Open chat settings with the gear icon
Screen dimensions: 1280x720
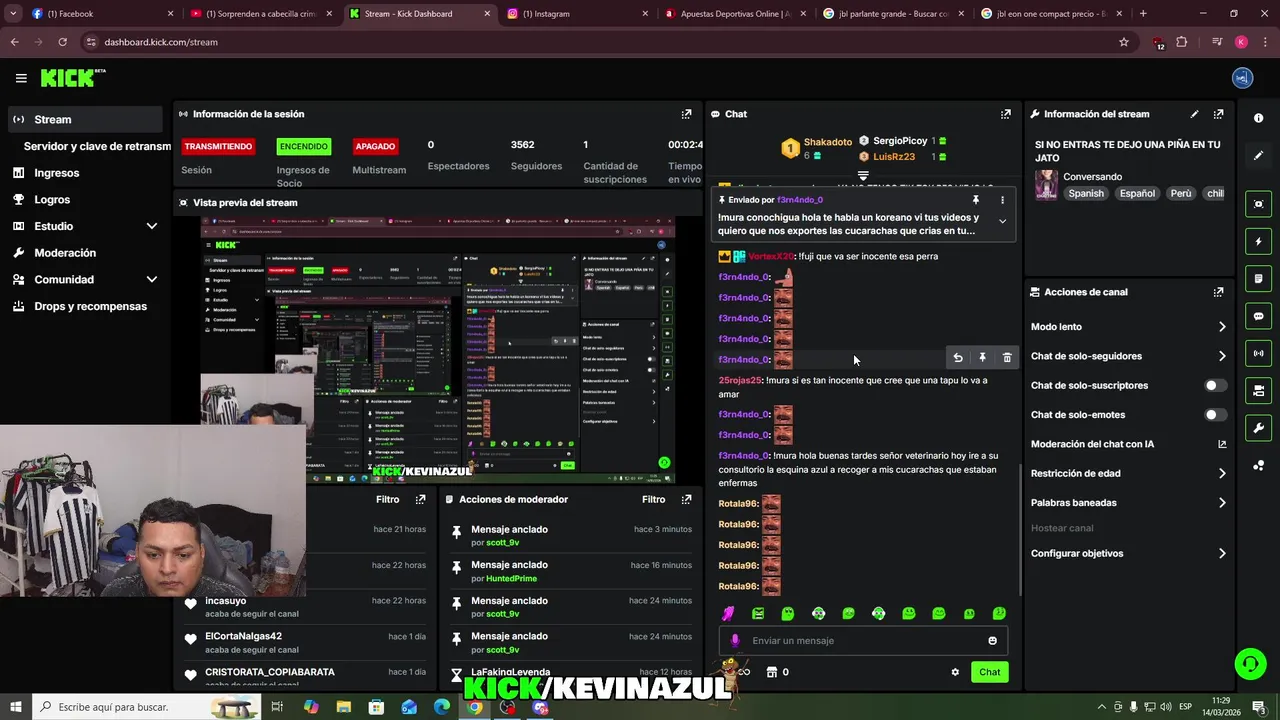[x=955, y=672]
